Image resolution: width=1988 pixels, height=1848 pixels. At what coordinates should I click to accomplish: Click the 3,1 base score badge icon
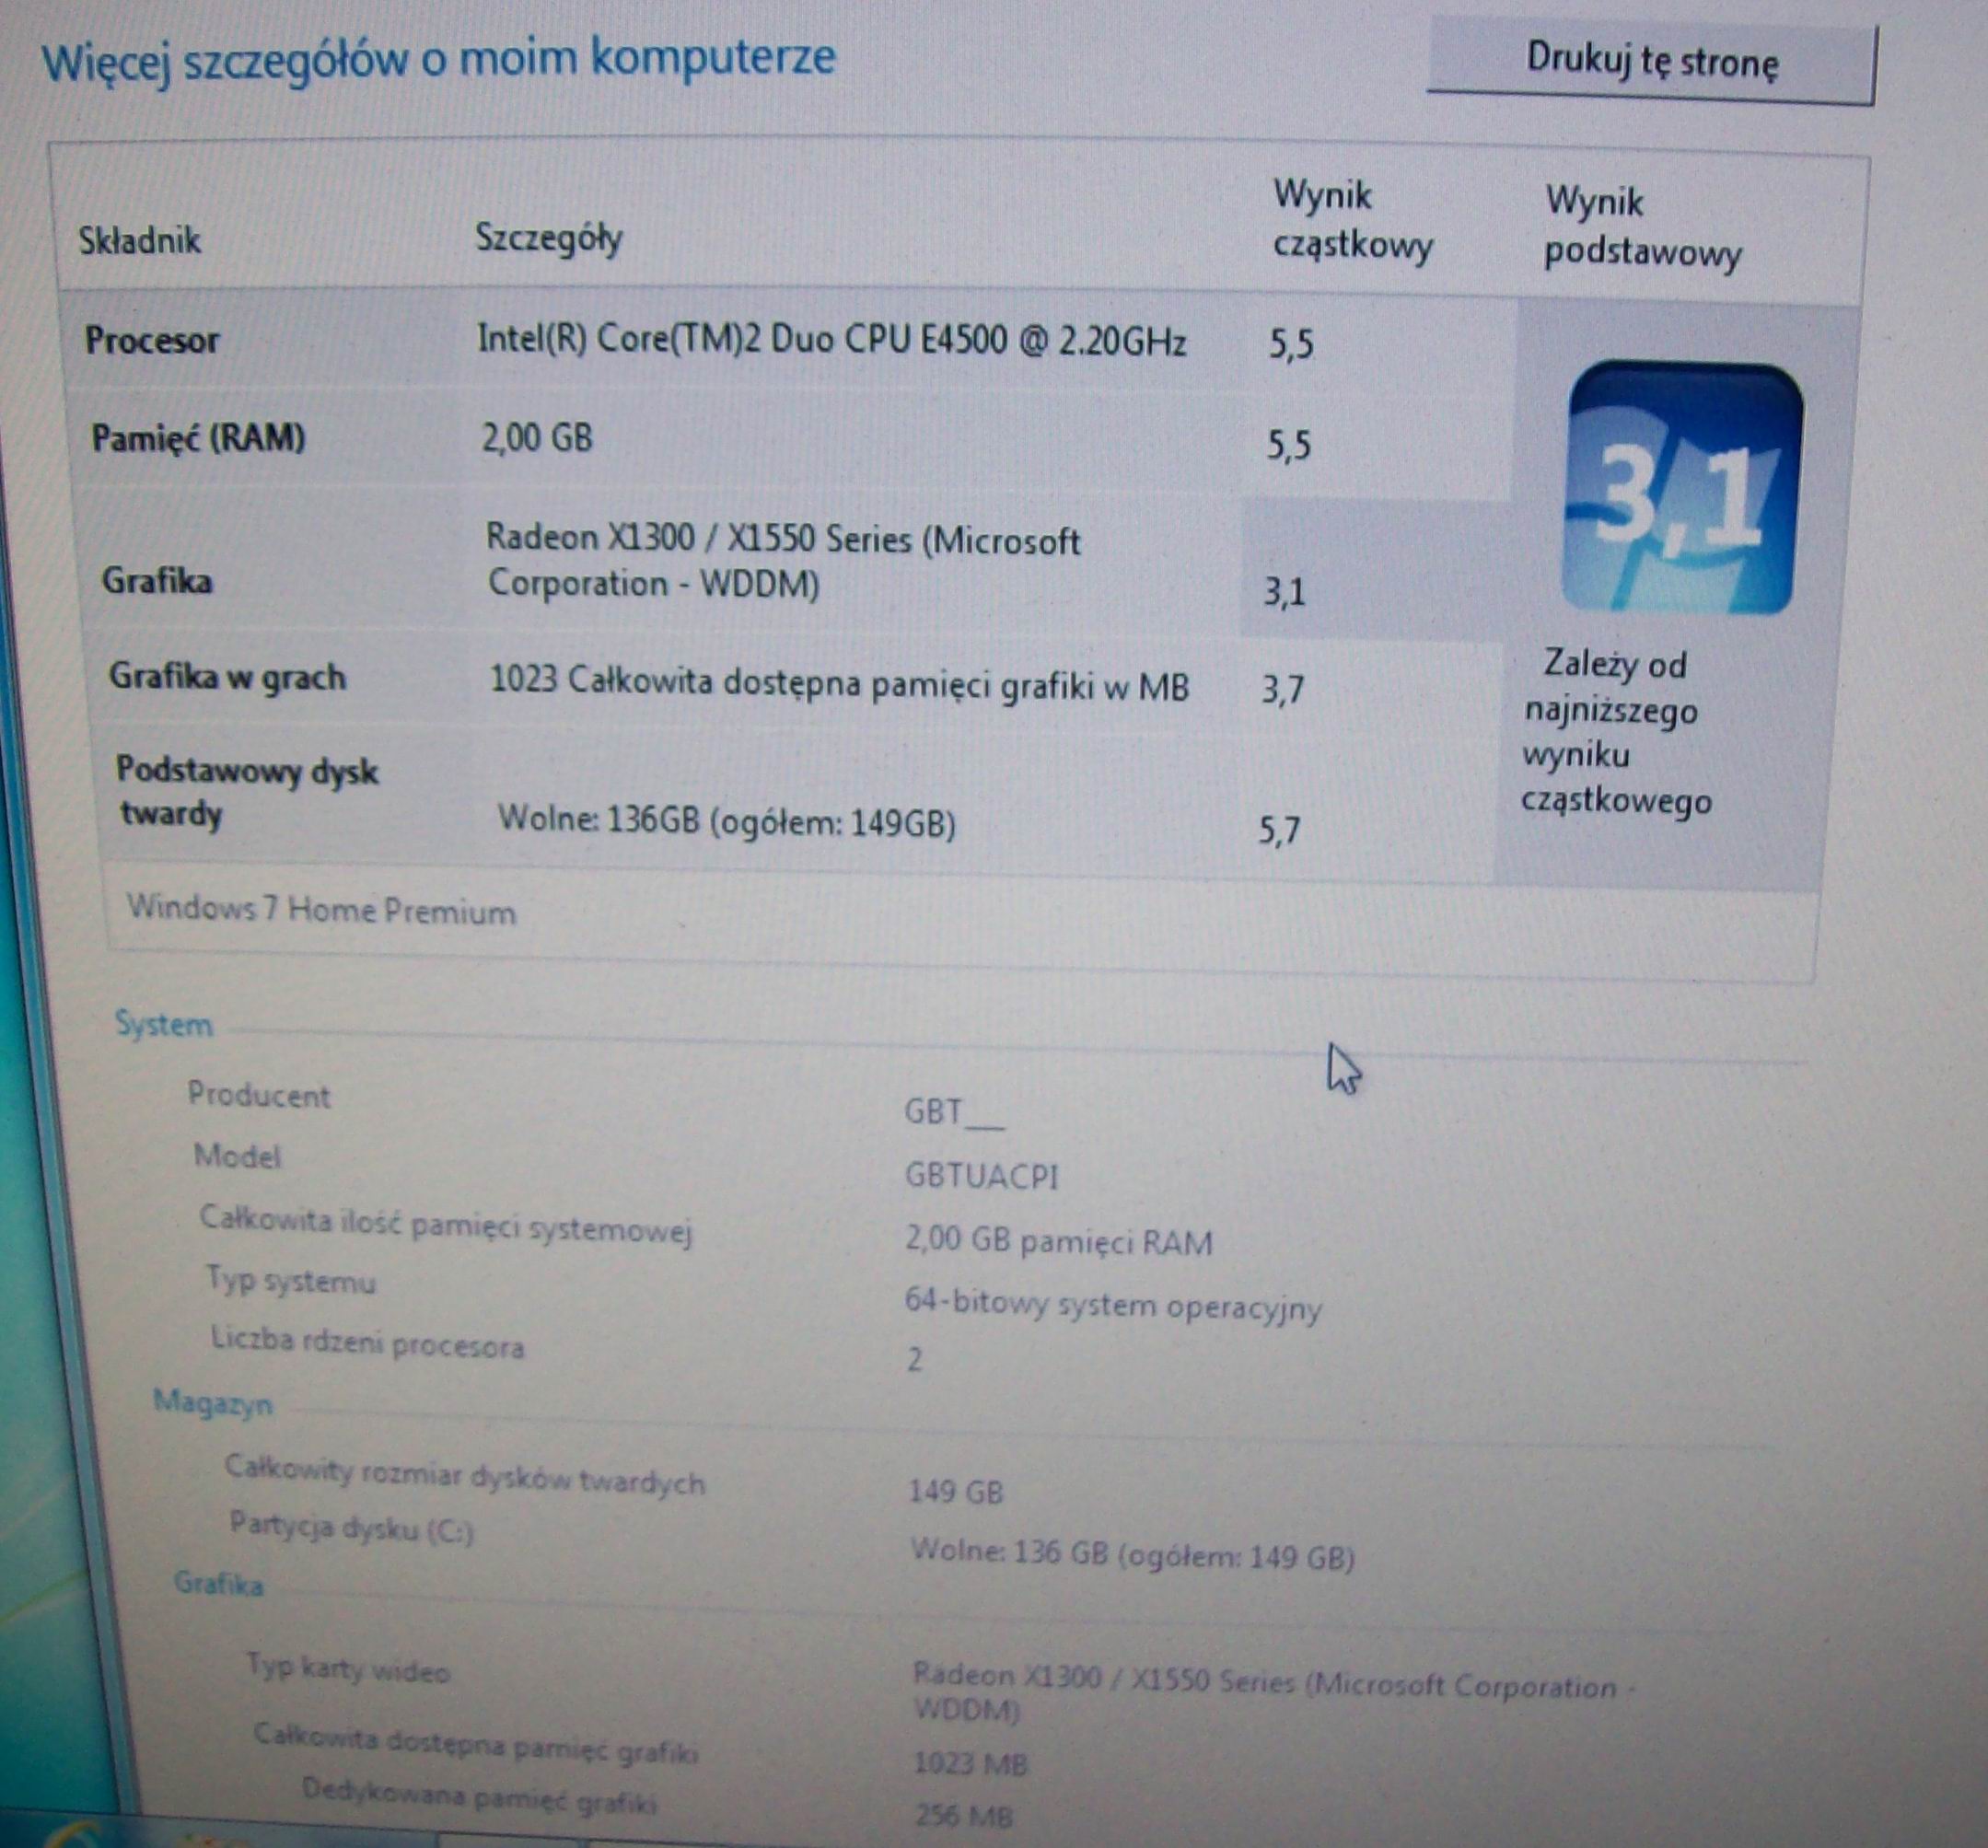pyautogui.click(x=1682, y=488)
